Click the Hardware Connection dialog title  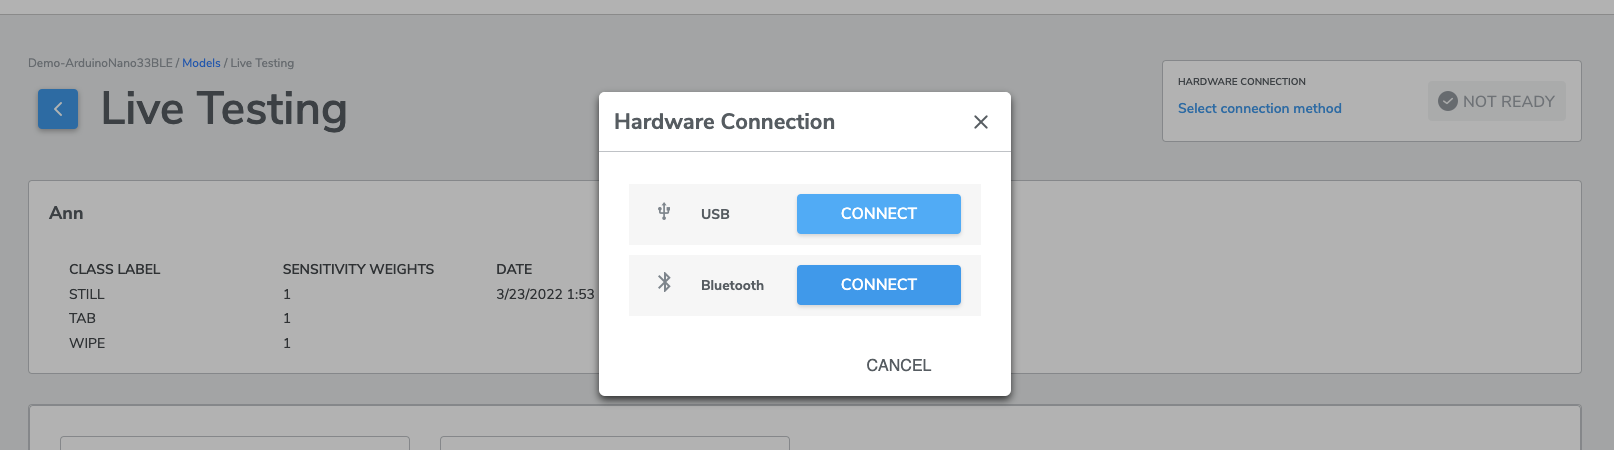click(x=724, y=122)
